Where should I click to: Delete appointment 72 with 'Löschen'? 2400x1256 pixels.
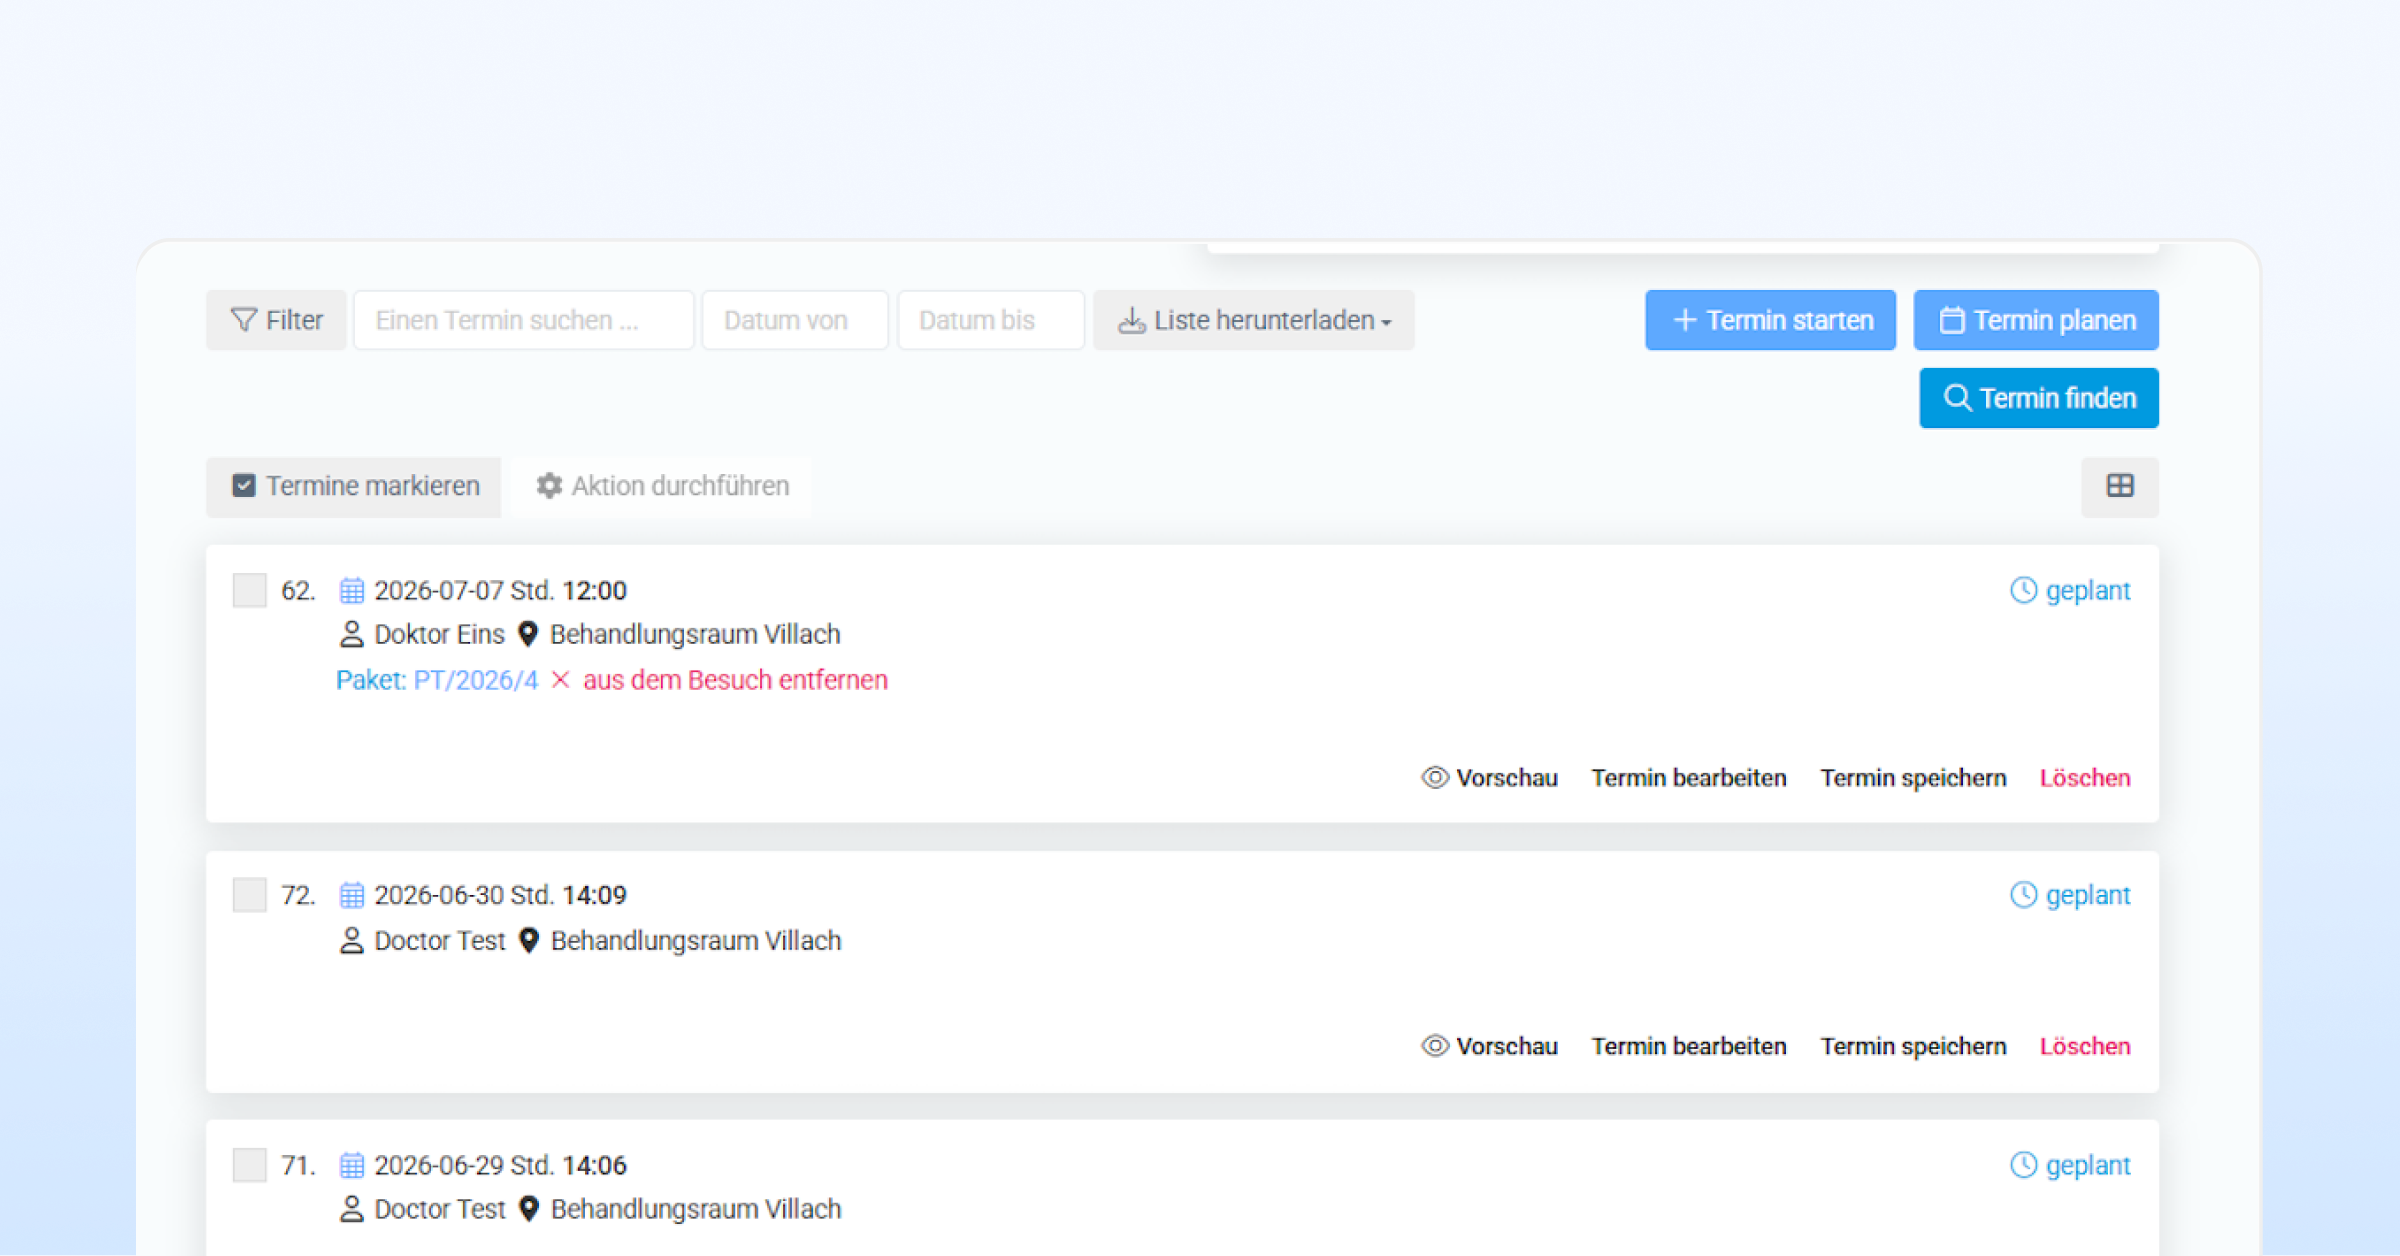pyautogui.click(x=2085, y=1046)
